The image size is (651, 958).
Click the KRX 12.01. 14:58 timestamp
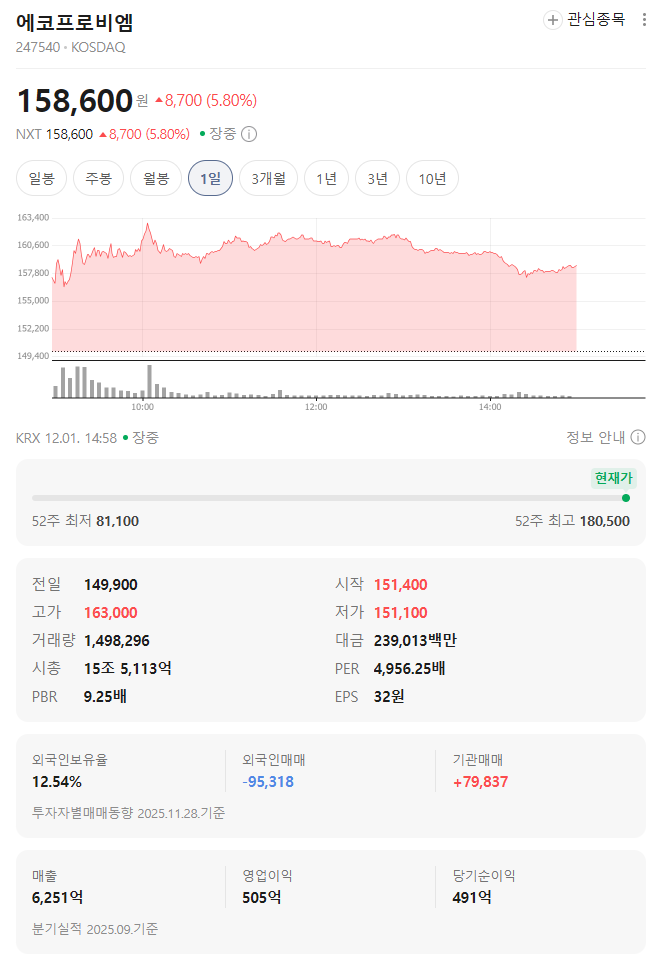pyautogui.click(x=66, y=437)
